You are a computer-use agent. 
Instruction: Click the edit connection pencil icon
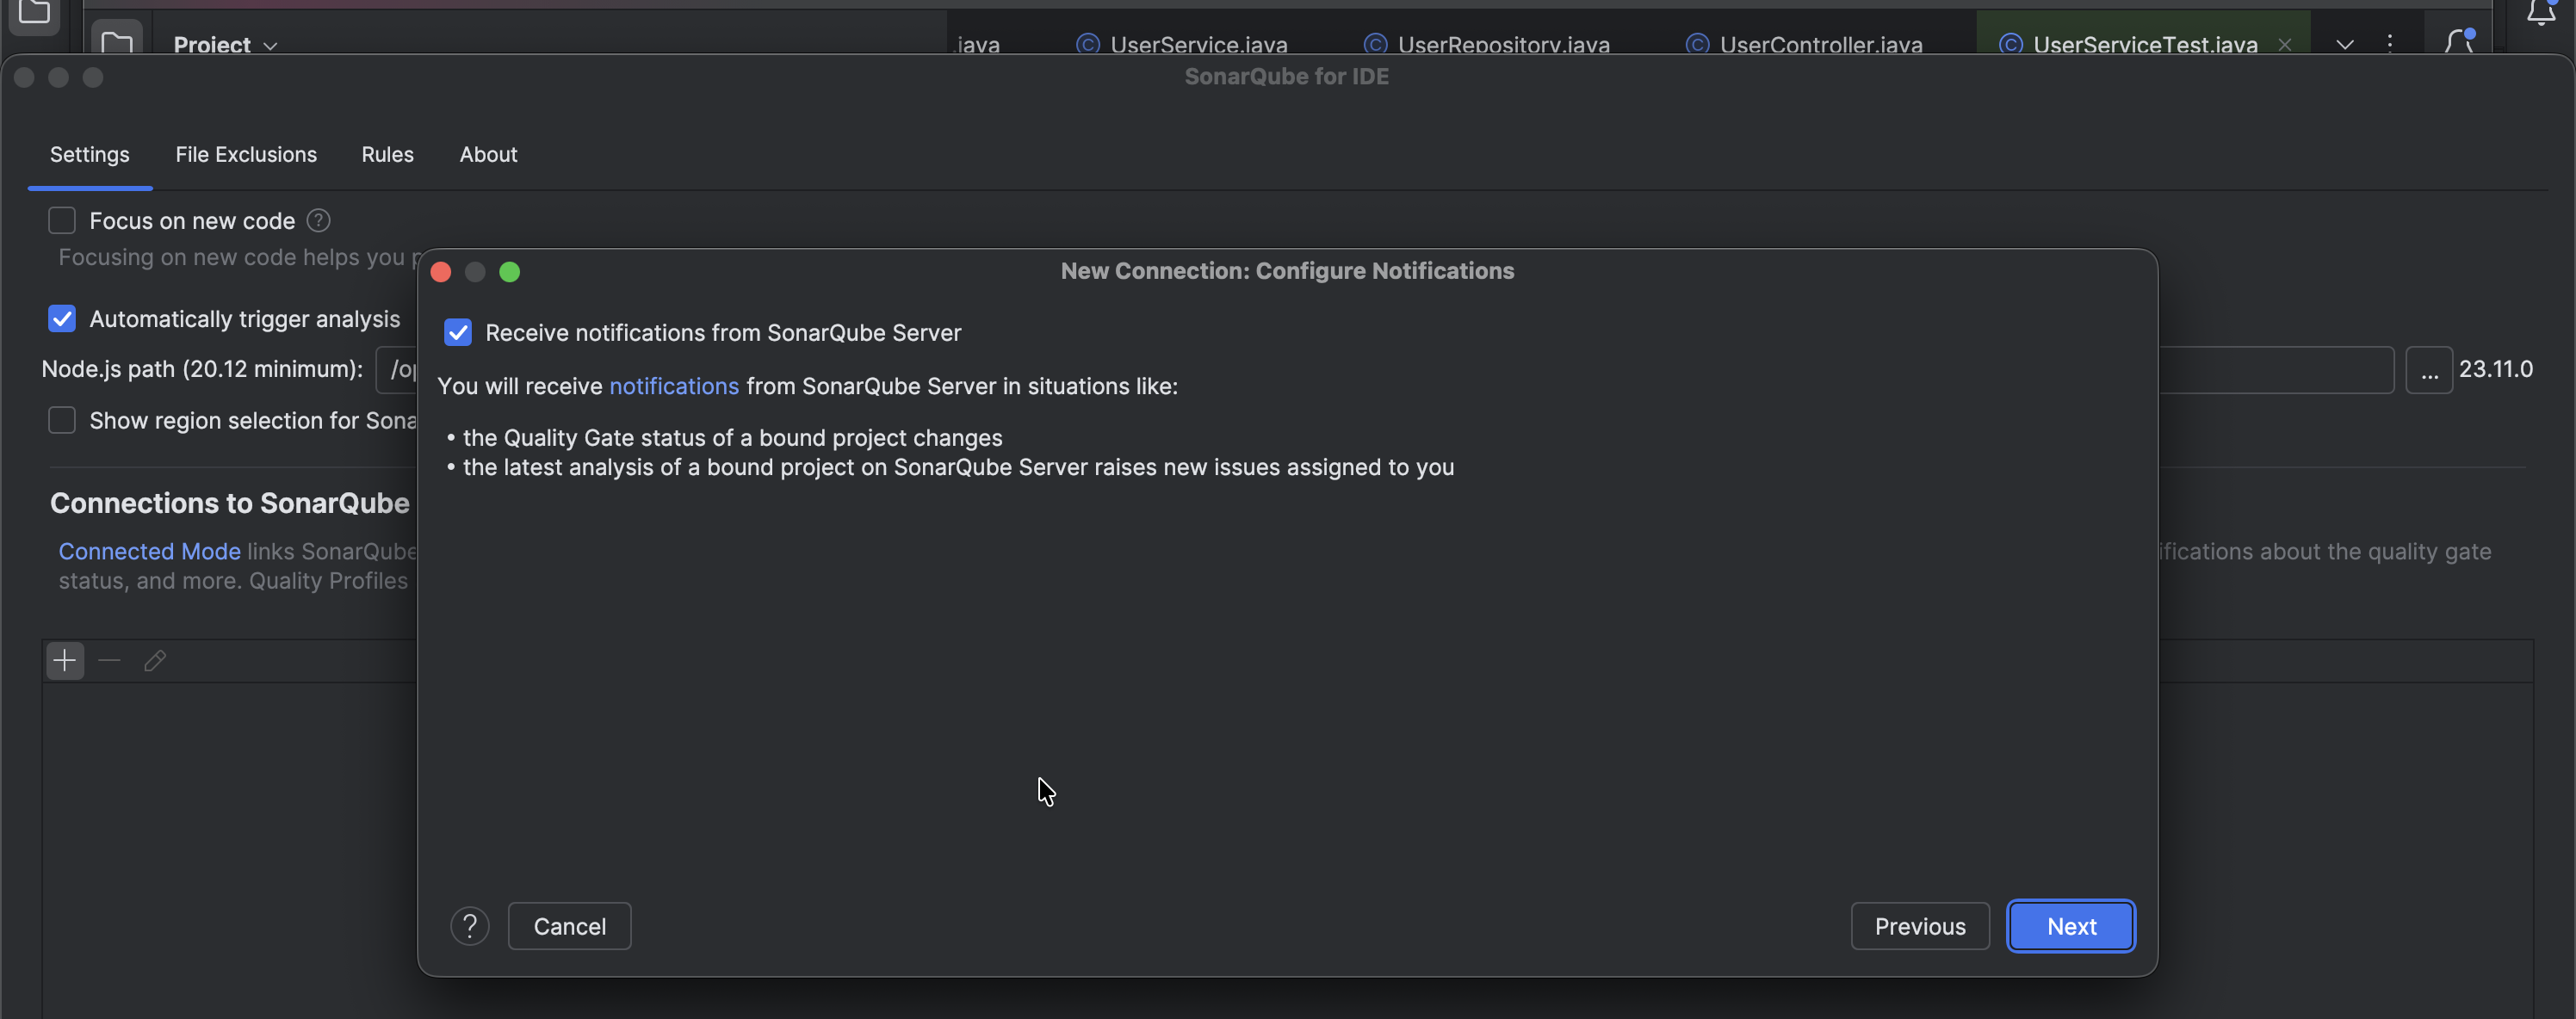coord(155,661)
